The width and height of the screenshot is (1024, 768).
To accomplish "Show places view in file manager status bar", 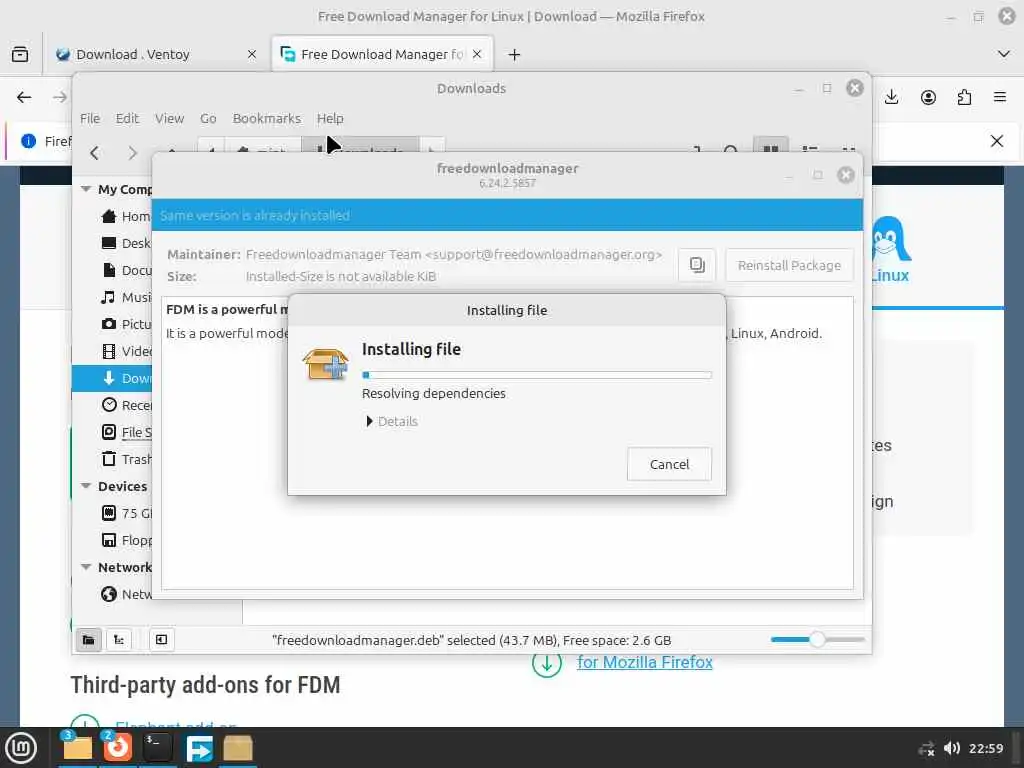I will tap(89, 639).
